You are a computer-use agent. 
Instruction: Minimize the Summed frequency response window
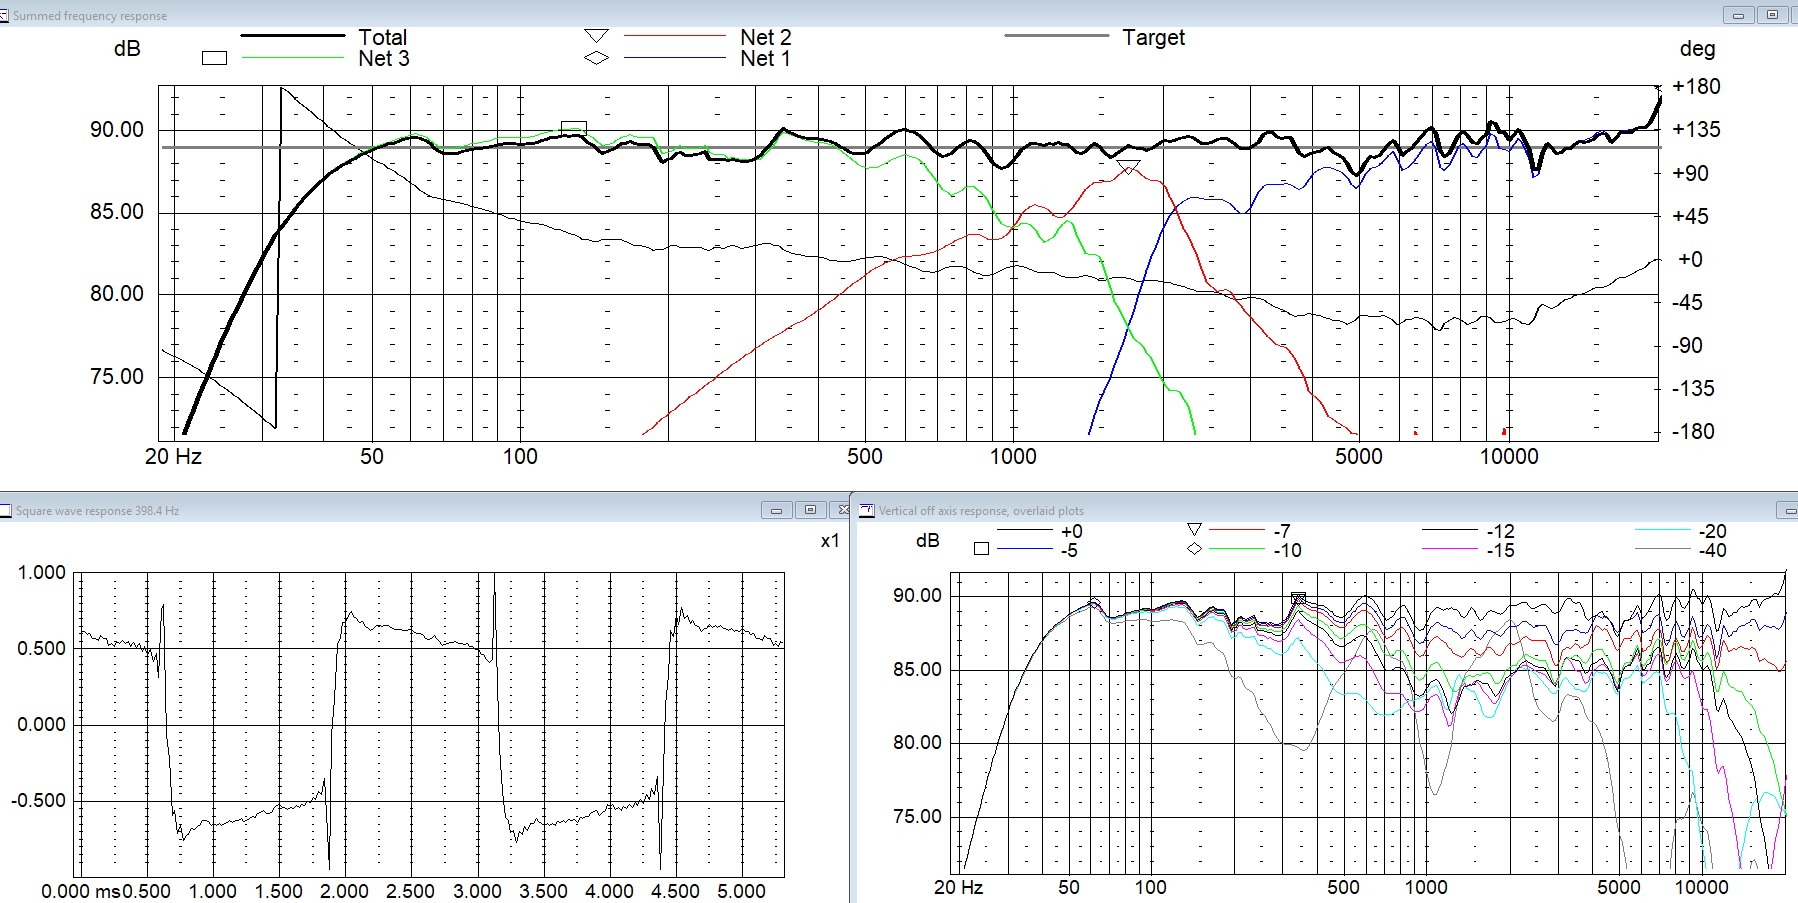tap(1738, 15)
